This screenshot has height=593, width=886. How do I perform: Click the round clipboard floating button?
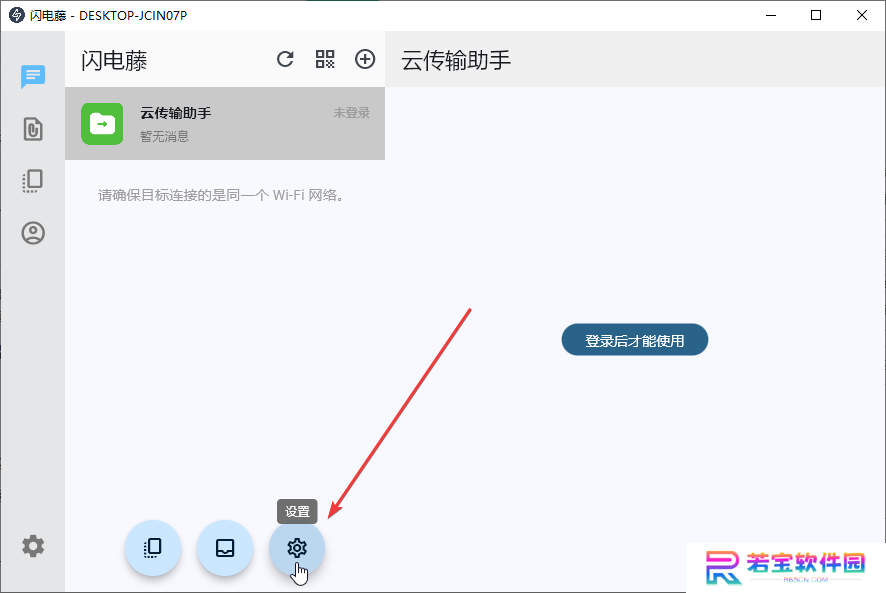click(153, 548)
